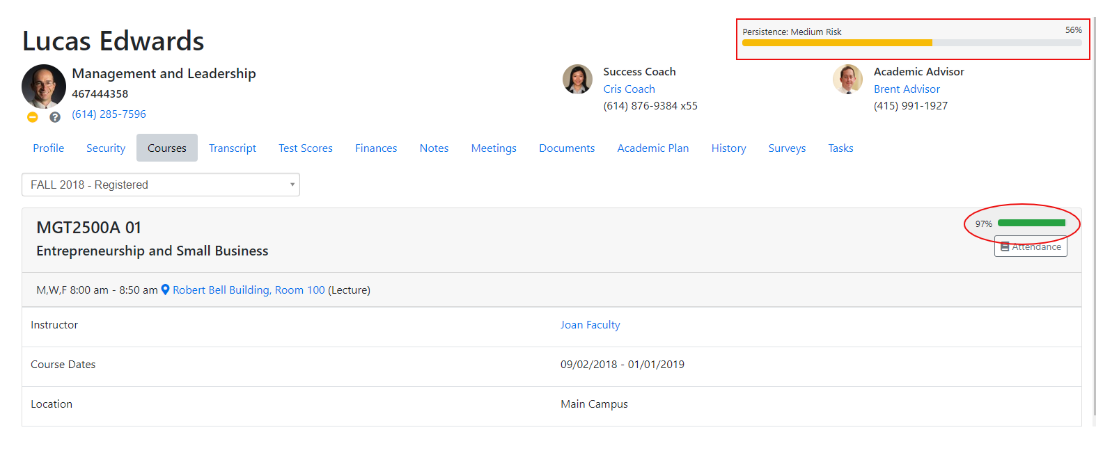Open the Notes tab
The width and height of the screenshot is (1115, 454).
(x=434, y=148)
